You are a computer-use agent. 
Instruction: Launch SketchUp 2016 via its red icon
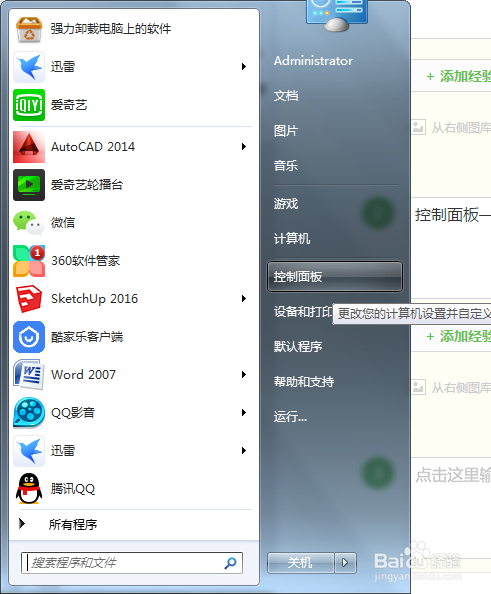tap(29, 299)
